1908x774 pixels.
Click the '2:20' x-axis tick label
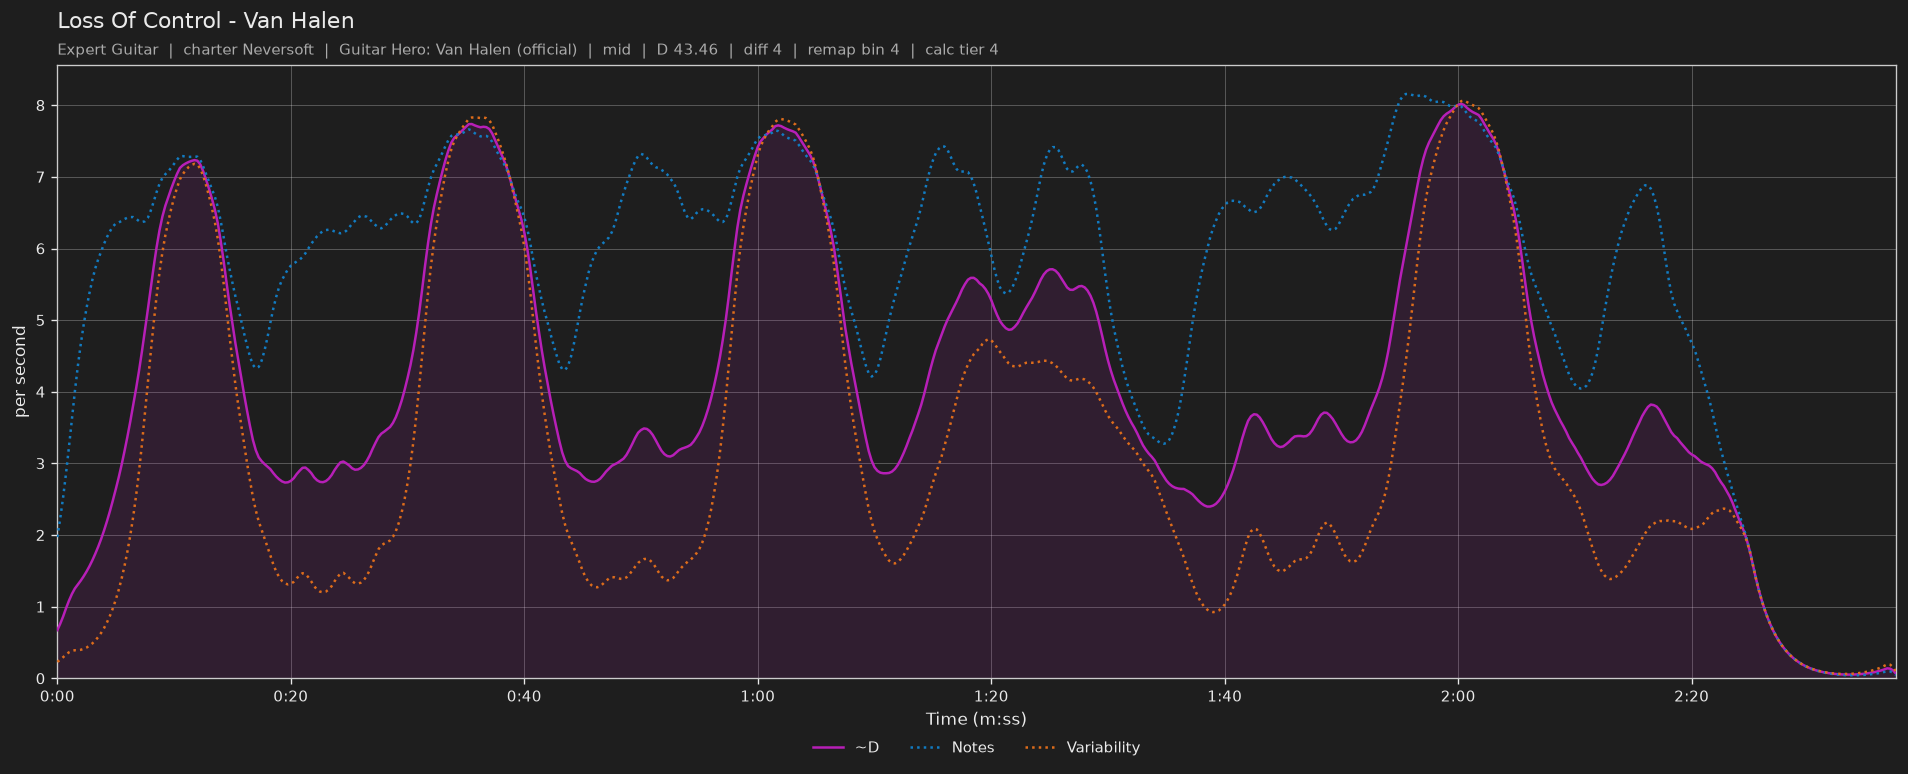tap(1692, 696)
